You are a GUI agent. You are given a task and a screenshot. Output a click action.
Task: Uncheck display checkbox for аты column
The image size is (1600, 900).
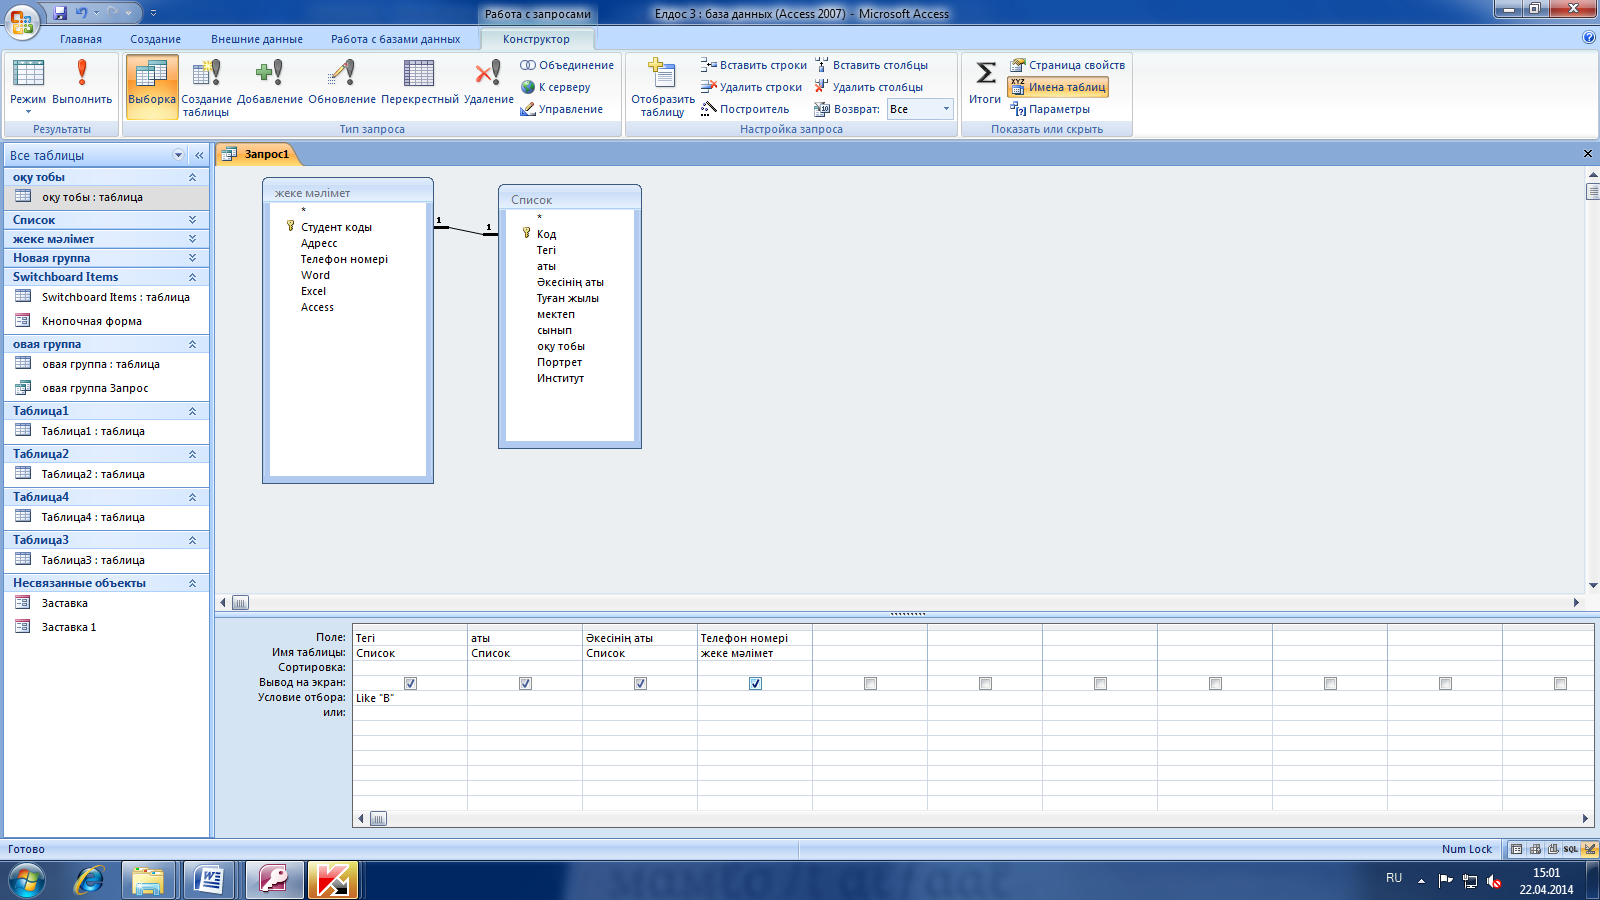coord(525,683)
